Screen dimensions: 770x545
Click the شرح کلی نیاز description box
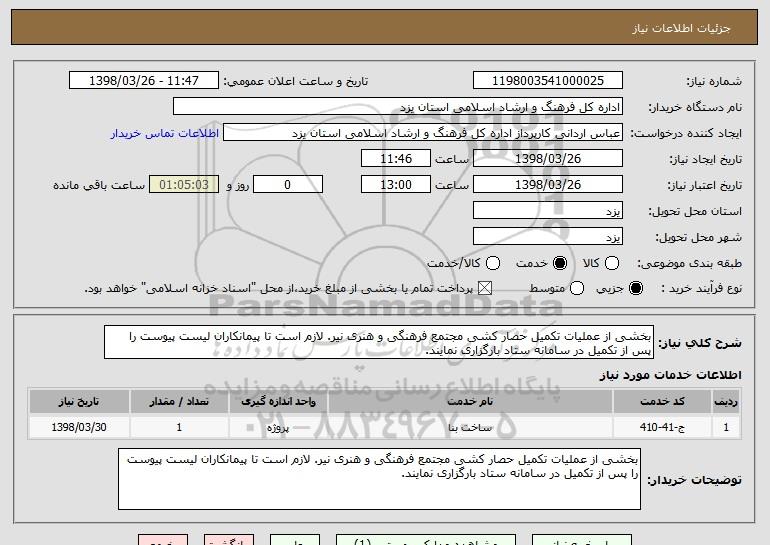point(379,342)
